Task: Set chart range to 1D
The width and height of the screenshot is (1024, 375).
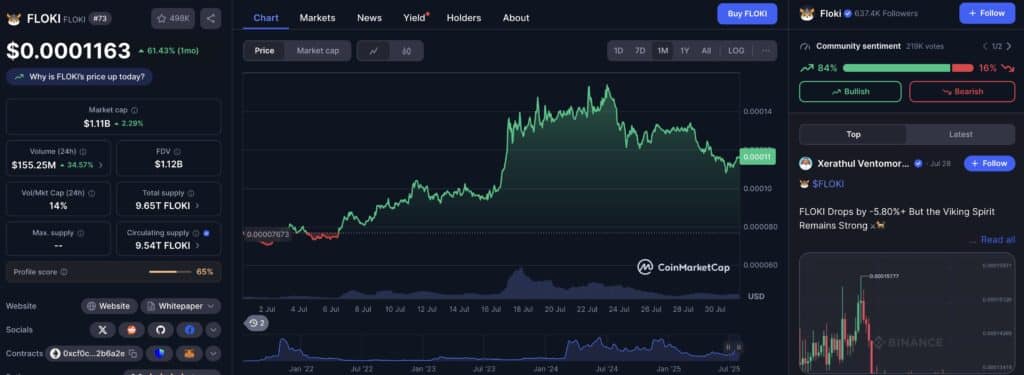Action: click(x=618, y=51)
